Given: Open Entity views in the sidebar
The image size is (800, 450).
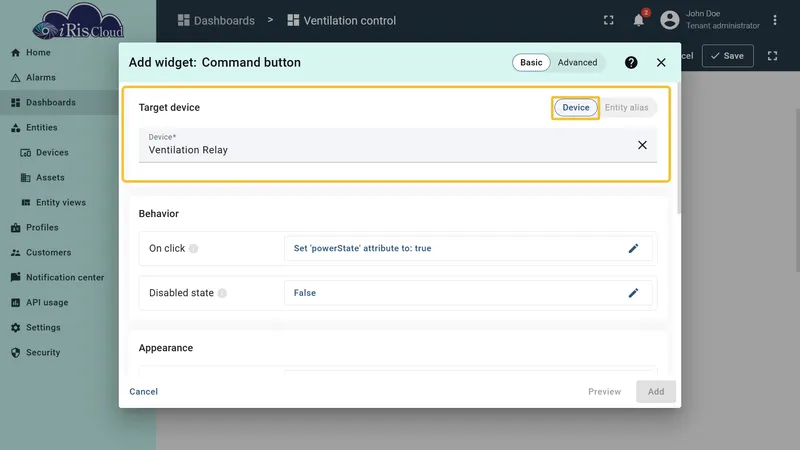Looking at the screenshot, I should point(59,203).
